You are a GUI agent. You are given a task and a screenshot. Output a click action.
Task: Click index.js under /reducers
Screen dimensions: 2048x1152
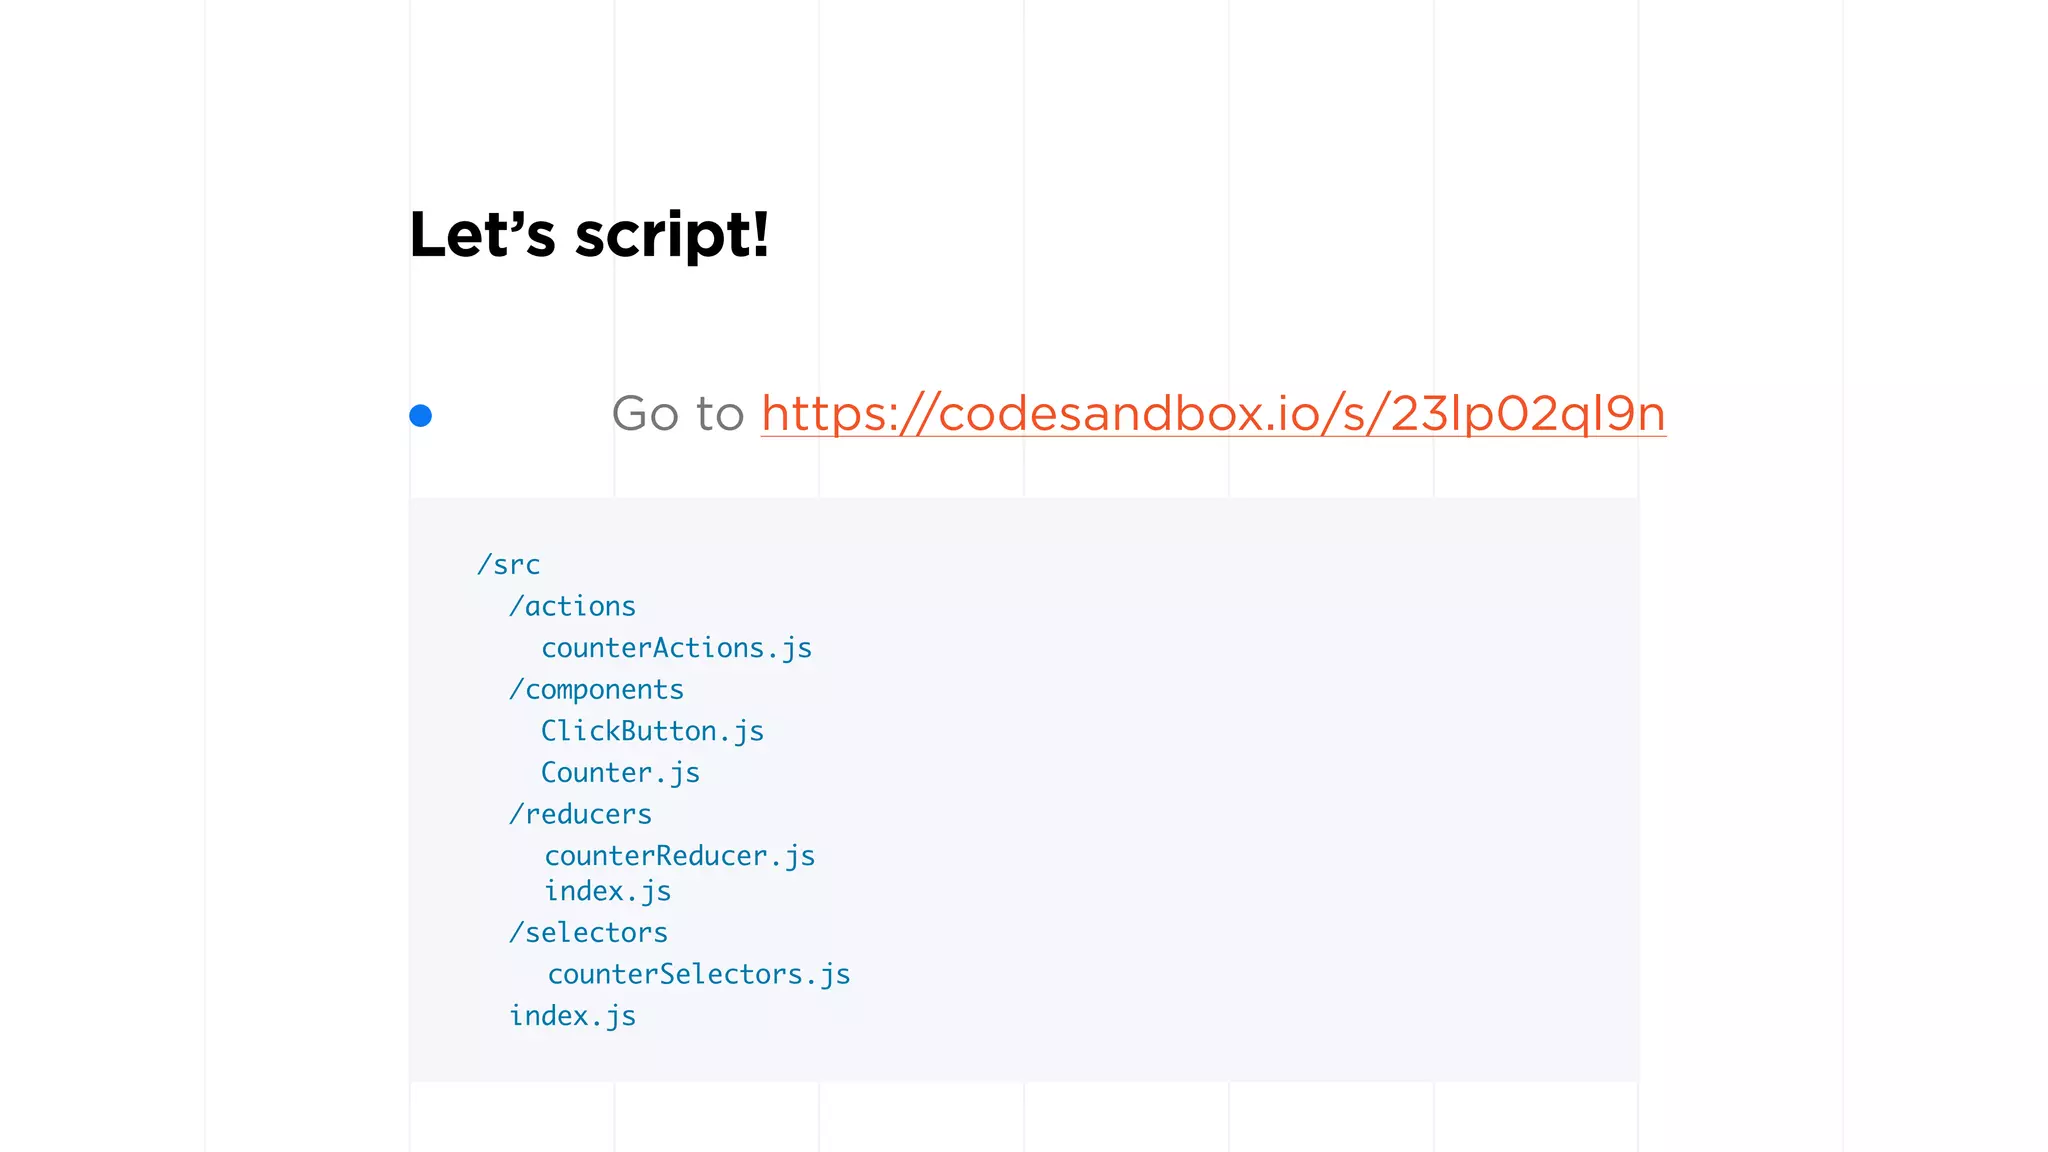tap(607, 892)
